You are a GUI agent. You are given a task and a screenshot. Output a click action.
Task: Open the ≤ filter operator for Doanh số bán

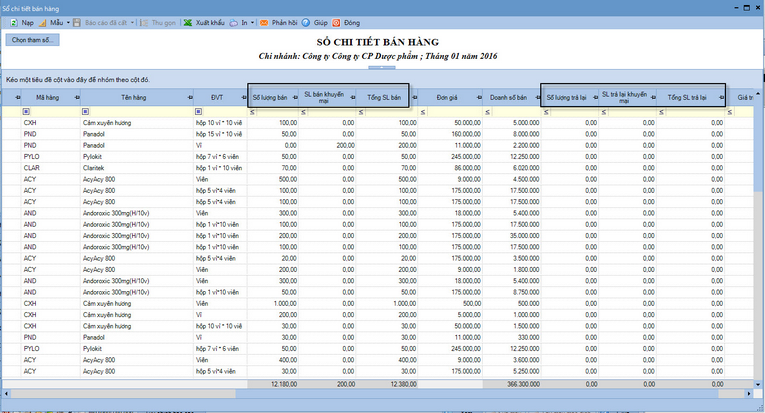click(x=487, y=112)
